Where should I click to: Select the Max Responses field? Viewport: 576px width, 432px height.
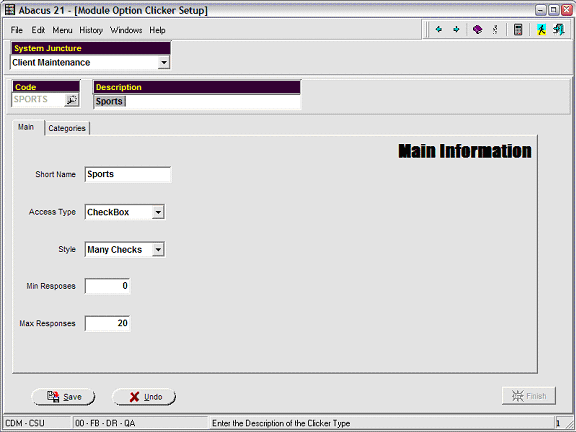(107, 323)
